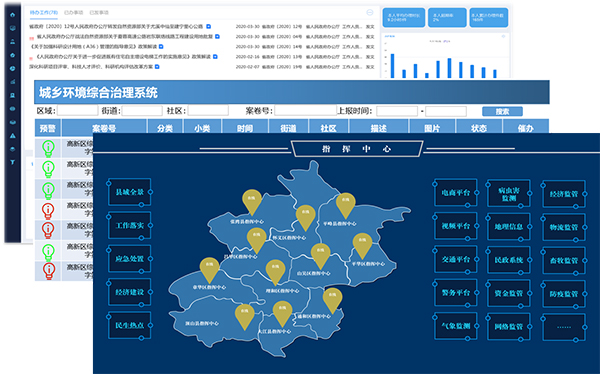
Task: Click the 区域 input field
Action: 78,111
